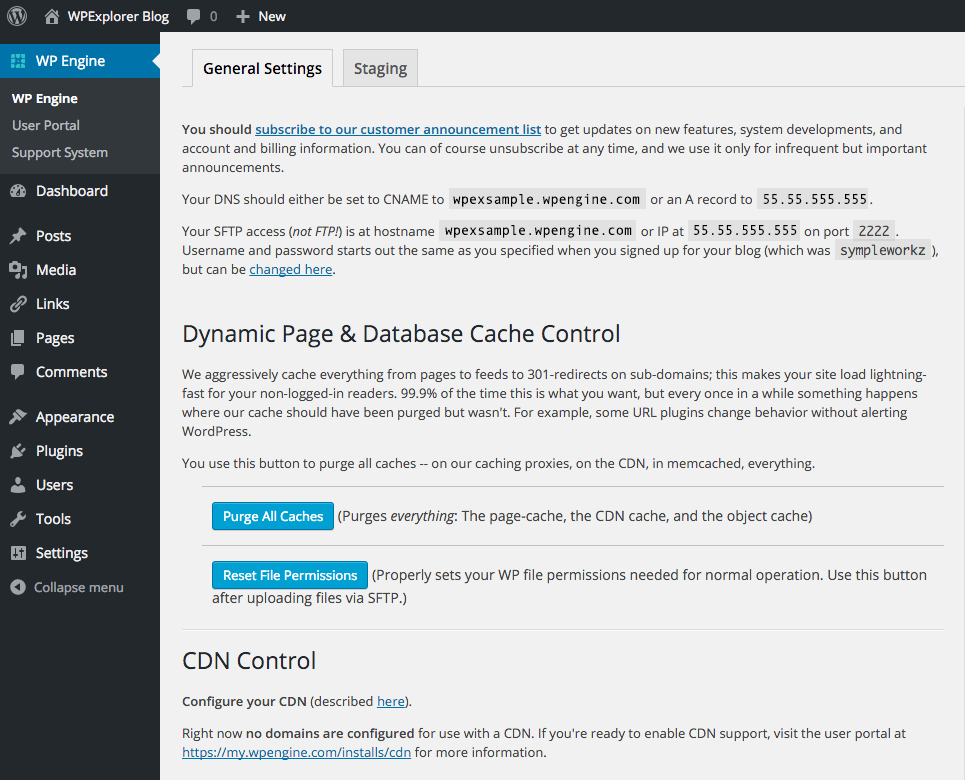The image size is (965, 780).
Task: Collapse the admin sidebar menu
Action: [79, 587]
